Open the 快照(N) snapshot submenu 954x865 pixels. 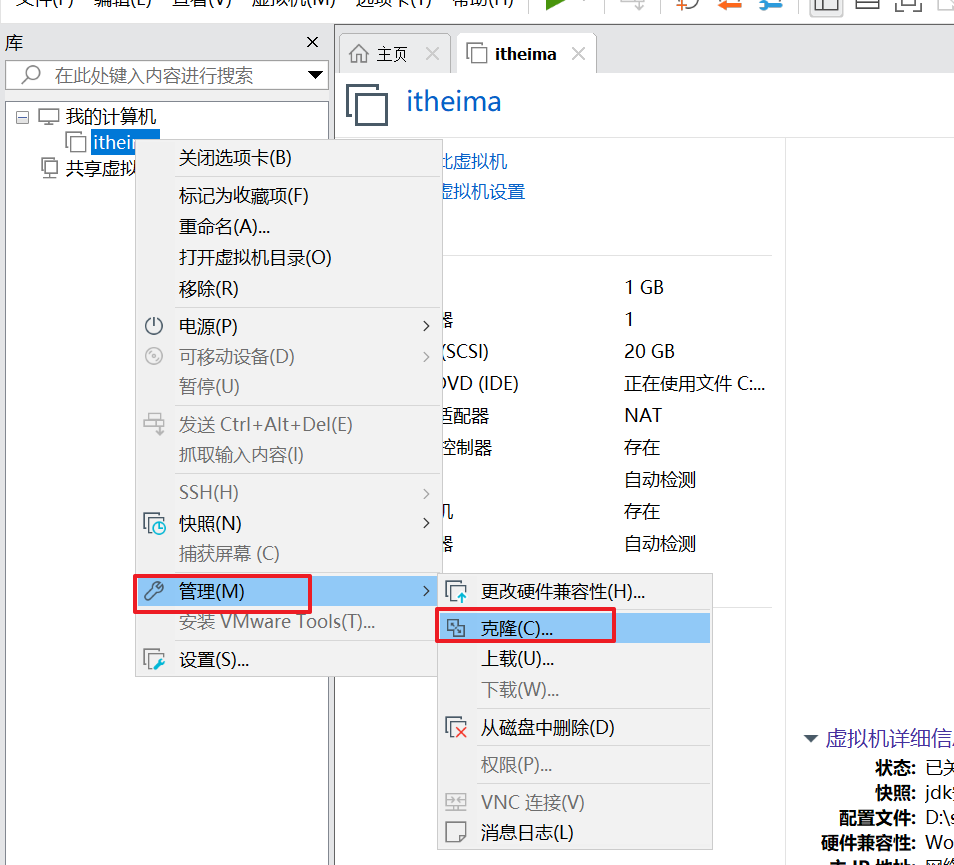click(288, 523)
